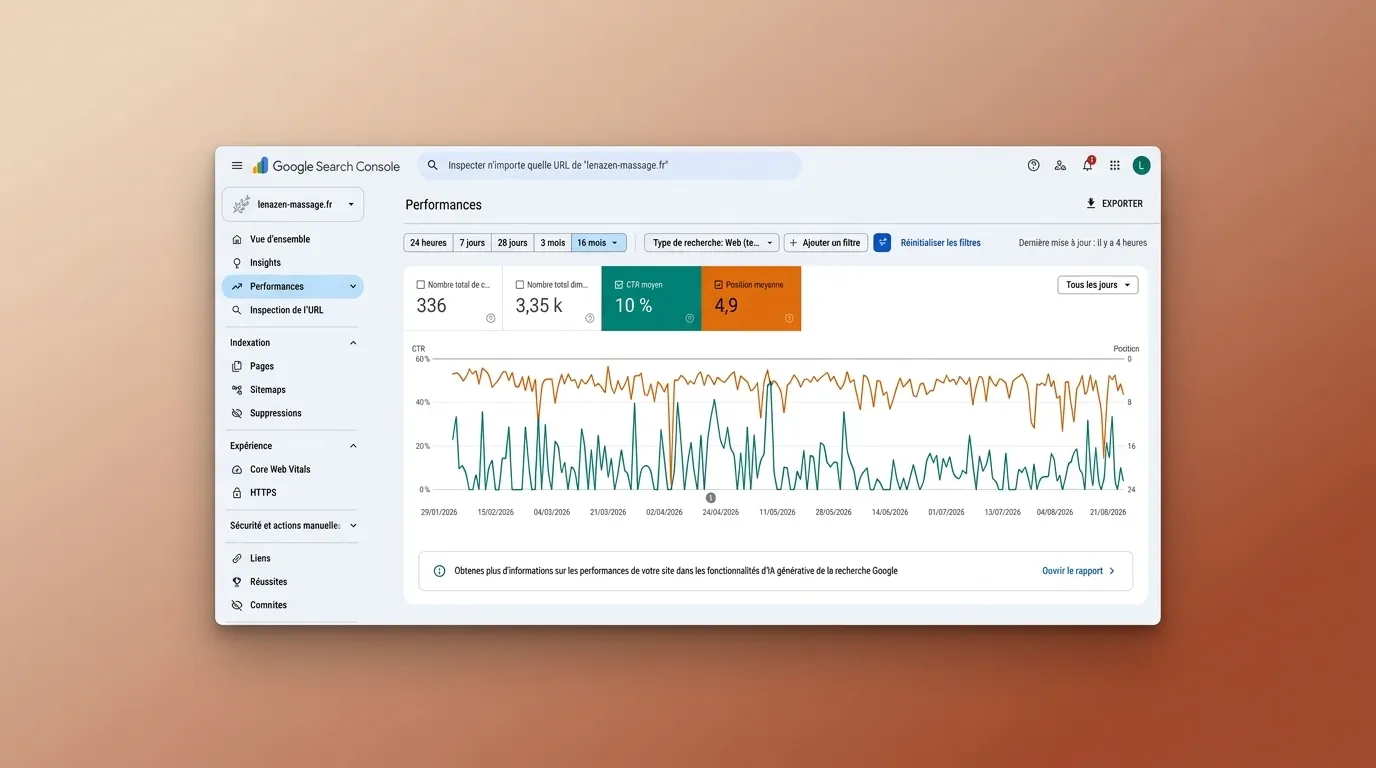Screen dimensions: 1376x768
Task: Click the pages icon beside Pages
Action: (237, 366)
